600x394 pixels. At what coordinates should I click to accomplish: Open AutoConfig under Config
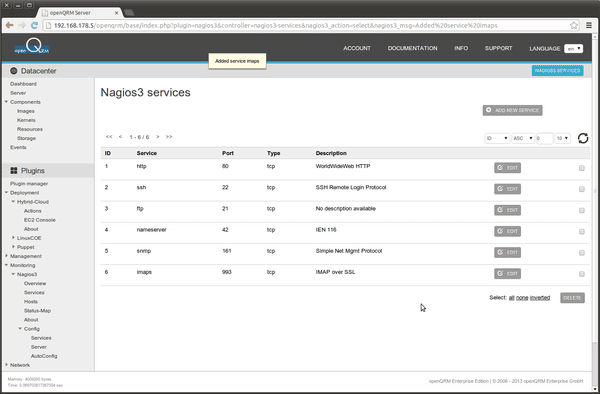click(44, 356)
